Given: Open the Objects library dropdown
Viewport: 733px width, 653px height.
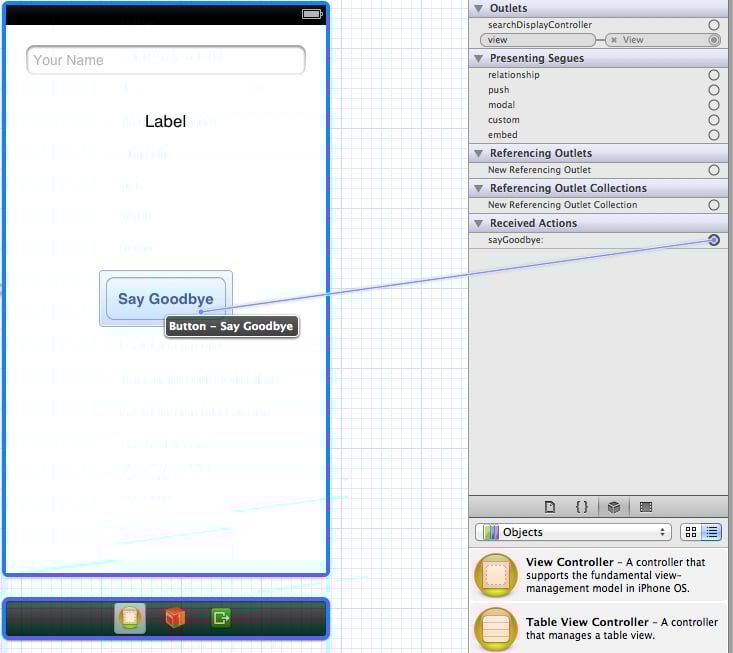Looking at the screenshot, I should point(573,532).
